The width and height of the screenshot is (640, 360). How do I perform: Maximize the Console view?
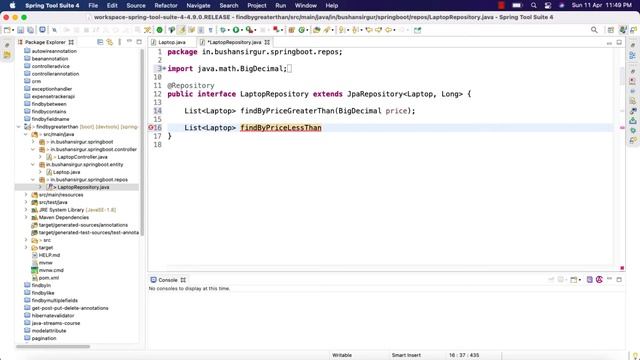tap(619, 280)
